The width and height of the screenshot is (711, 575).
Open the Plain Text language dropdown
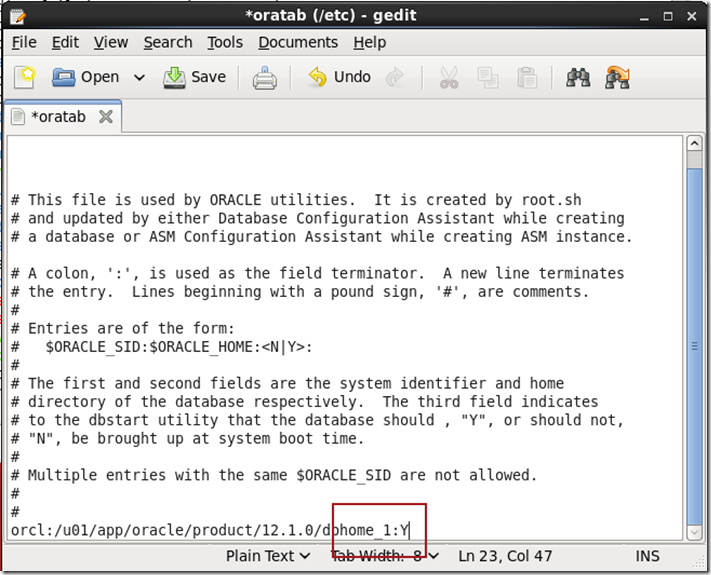pyautogui.click(x=268, y=556)
